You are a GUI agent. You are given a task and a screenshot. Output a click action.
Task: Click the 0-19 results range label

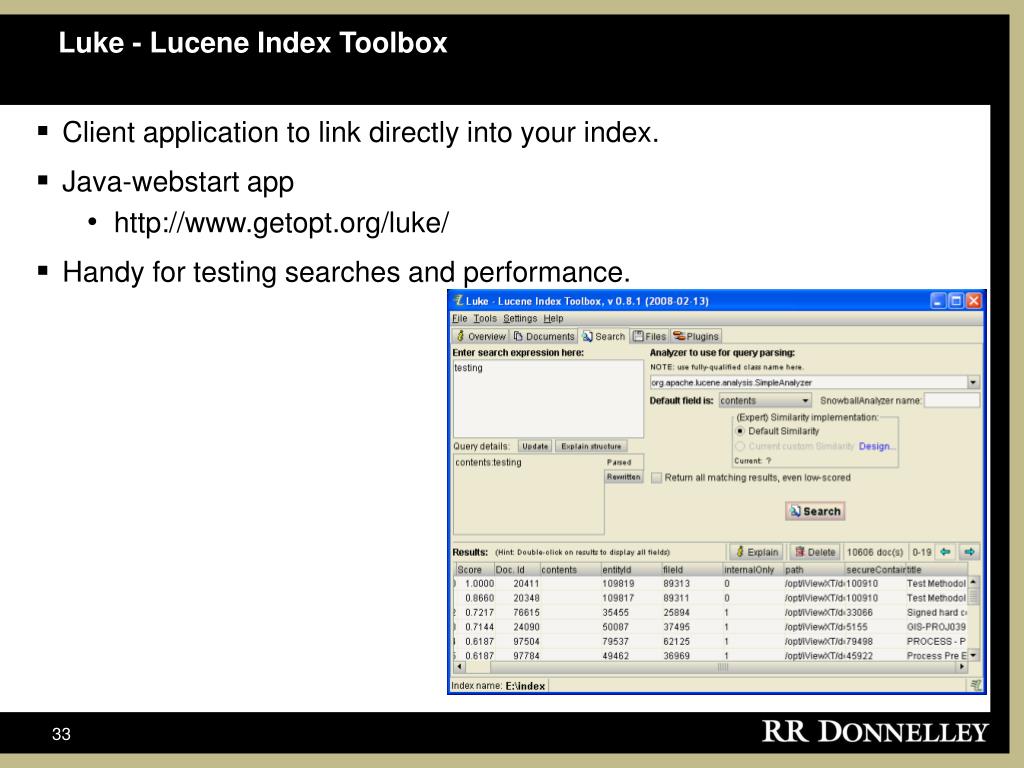tap(921, 552)
